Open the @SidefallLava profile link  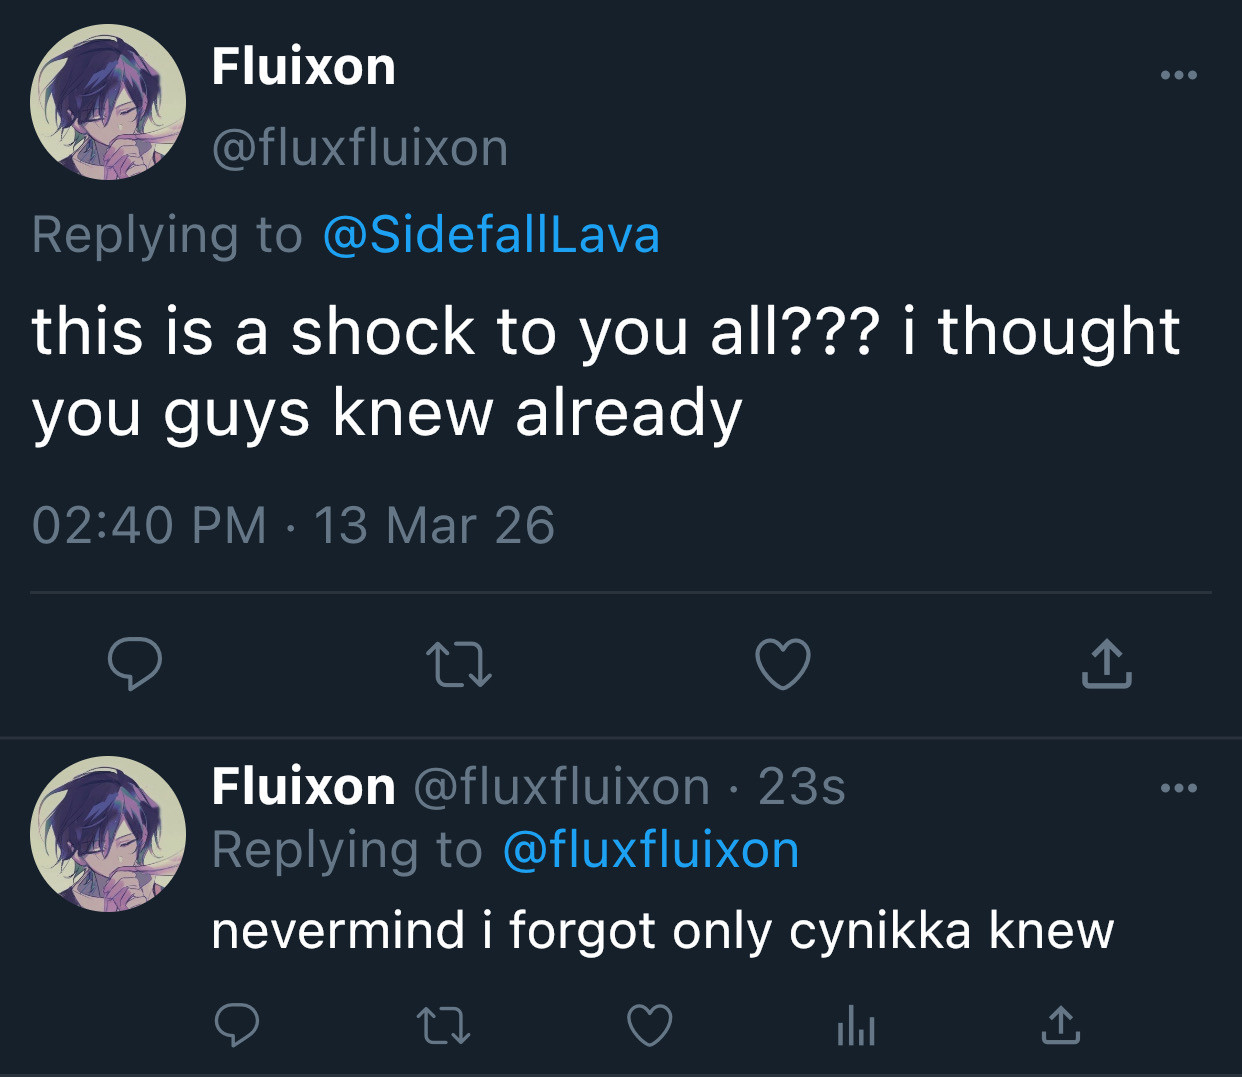491,236
